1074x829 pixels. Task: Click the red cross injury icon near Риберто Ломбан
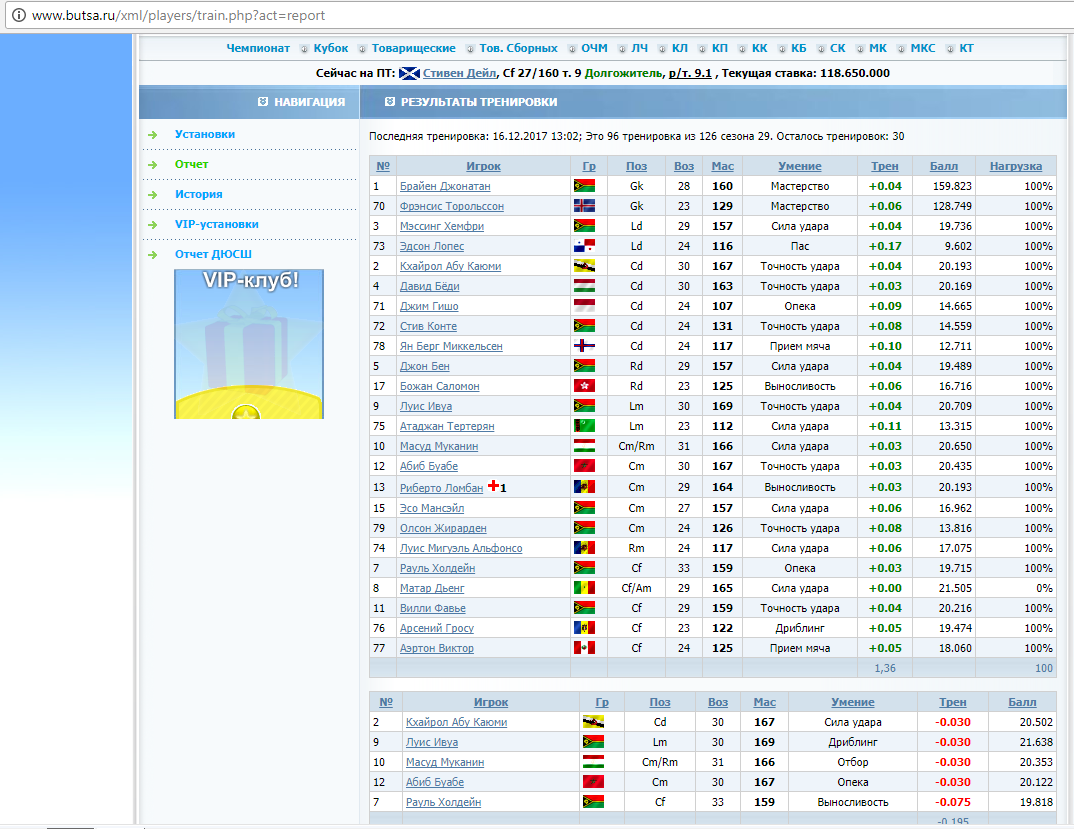493,486
